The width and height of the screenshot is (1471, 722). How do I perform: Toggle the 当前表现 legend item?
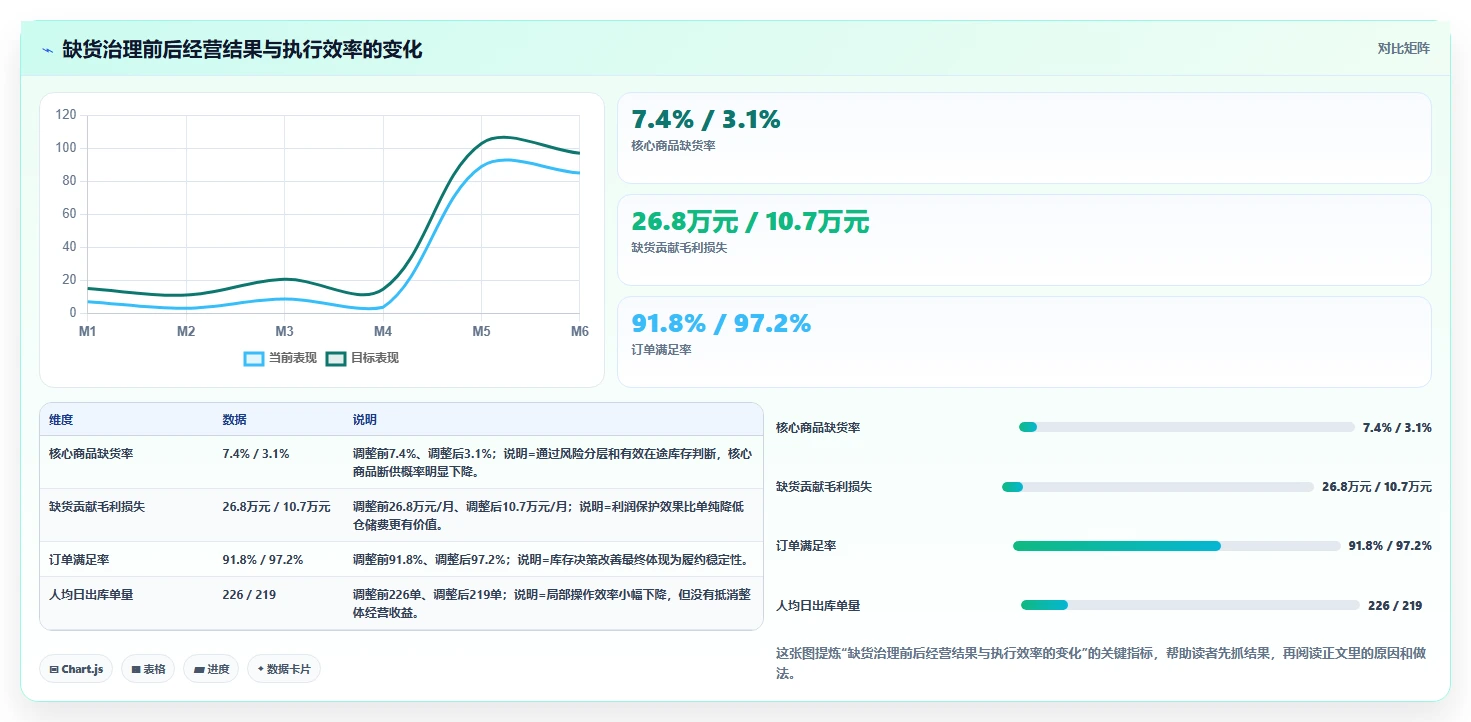point(280,358)
